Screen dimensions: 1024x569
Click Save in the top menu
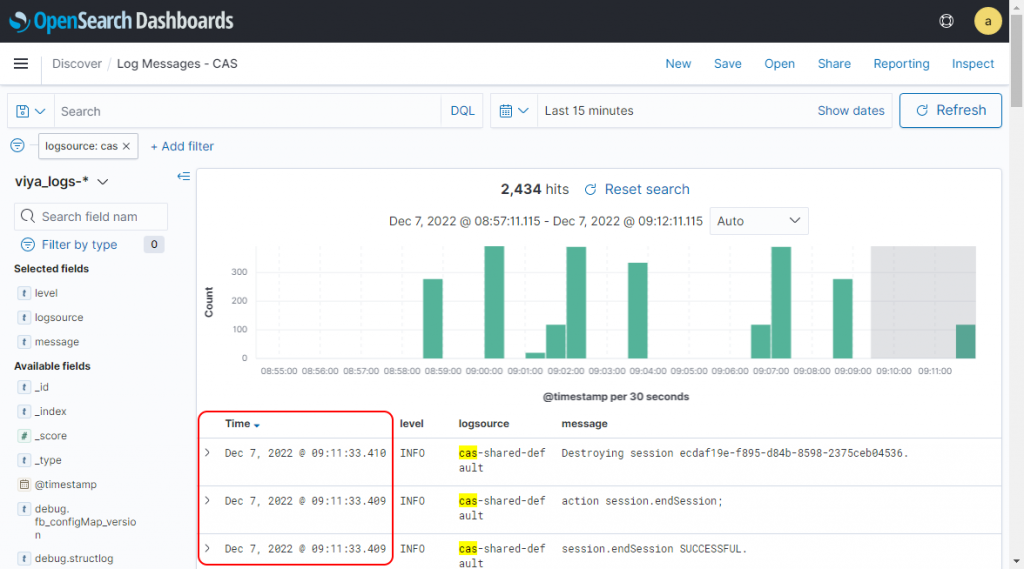click(x=727, y=64)
